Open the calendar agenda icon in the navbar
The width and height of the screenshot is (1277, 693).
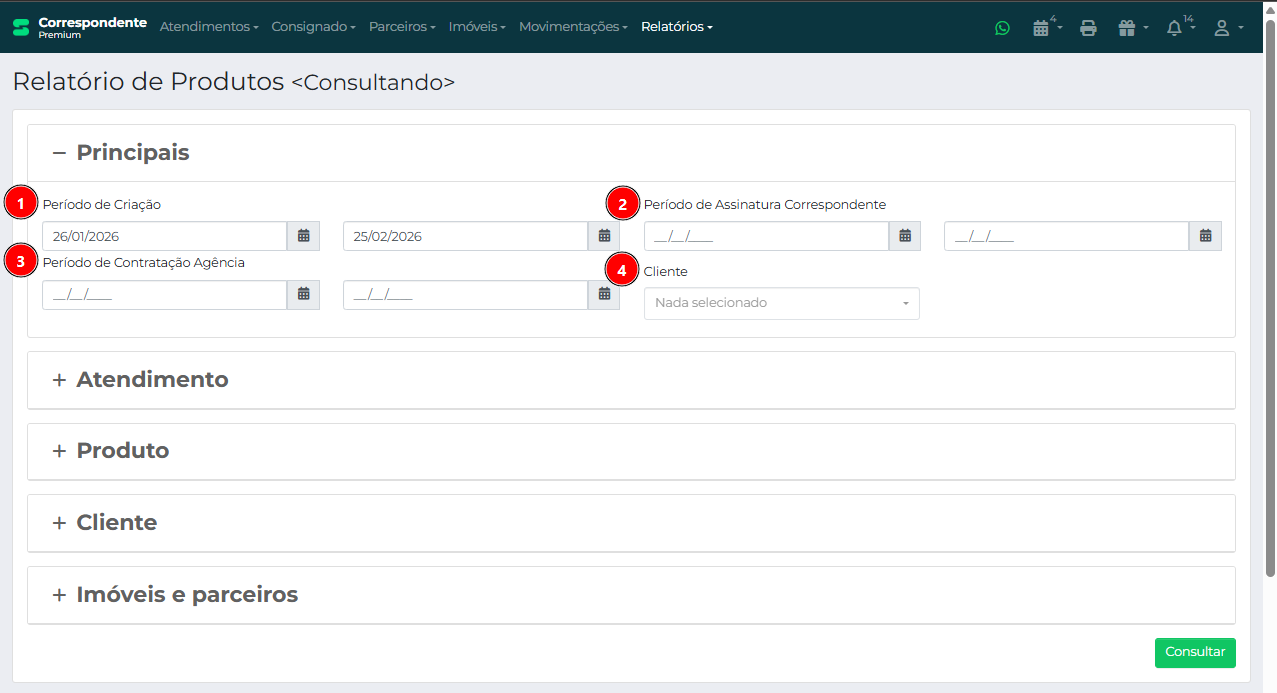(1041, 28)
